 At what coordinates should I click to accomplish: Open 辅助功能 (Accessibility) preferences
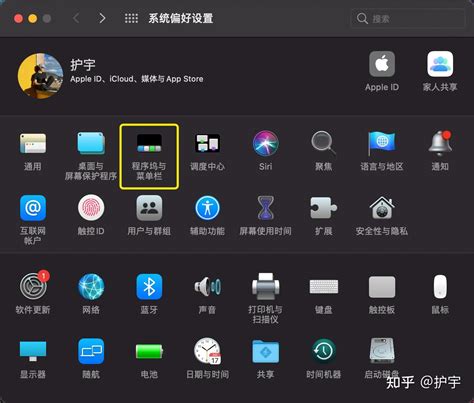click(207, 208)
